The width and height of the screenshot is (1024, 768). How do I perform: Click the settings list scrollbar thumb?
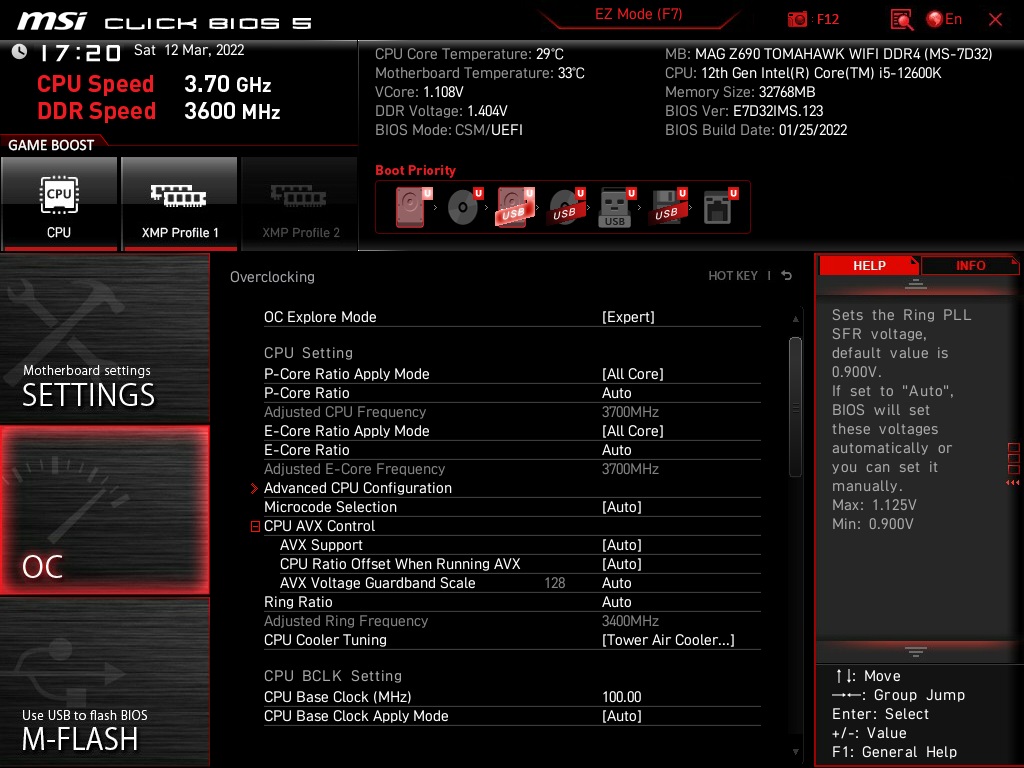tap(795, 407)
